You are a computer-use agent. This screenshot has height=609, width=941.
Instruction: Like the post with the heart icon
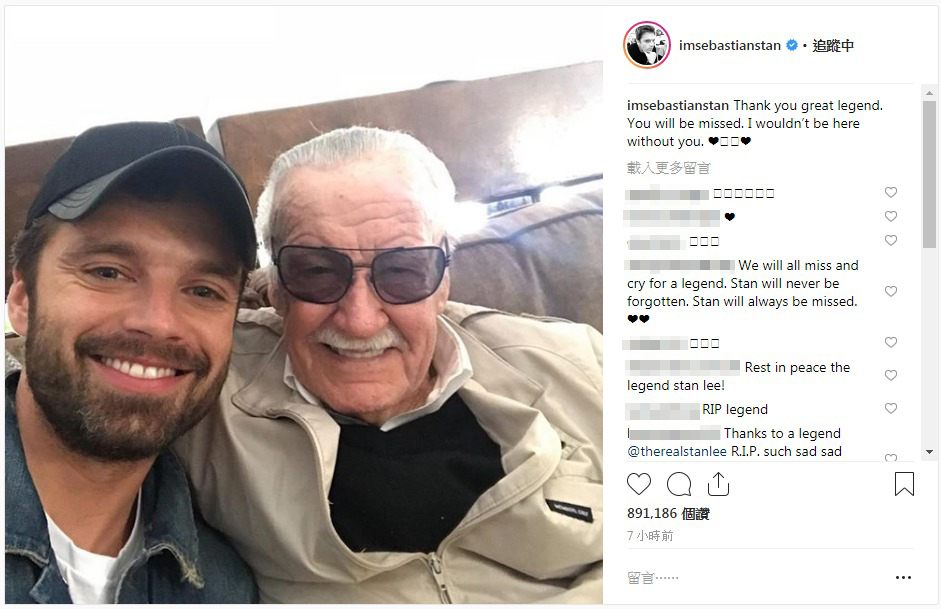tap(638, 485)
